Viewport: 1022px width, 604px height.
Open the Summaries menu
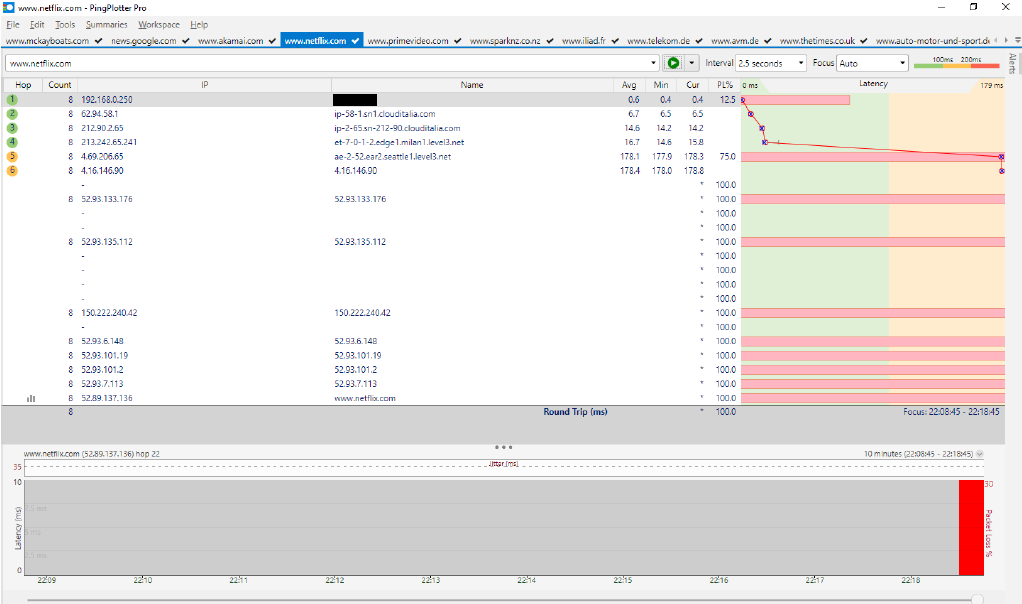click(107, 25)
